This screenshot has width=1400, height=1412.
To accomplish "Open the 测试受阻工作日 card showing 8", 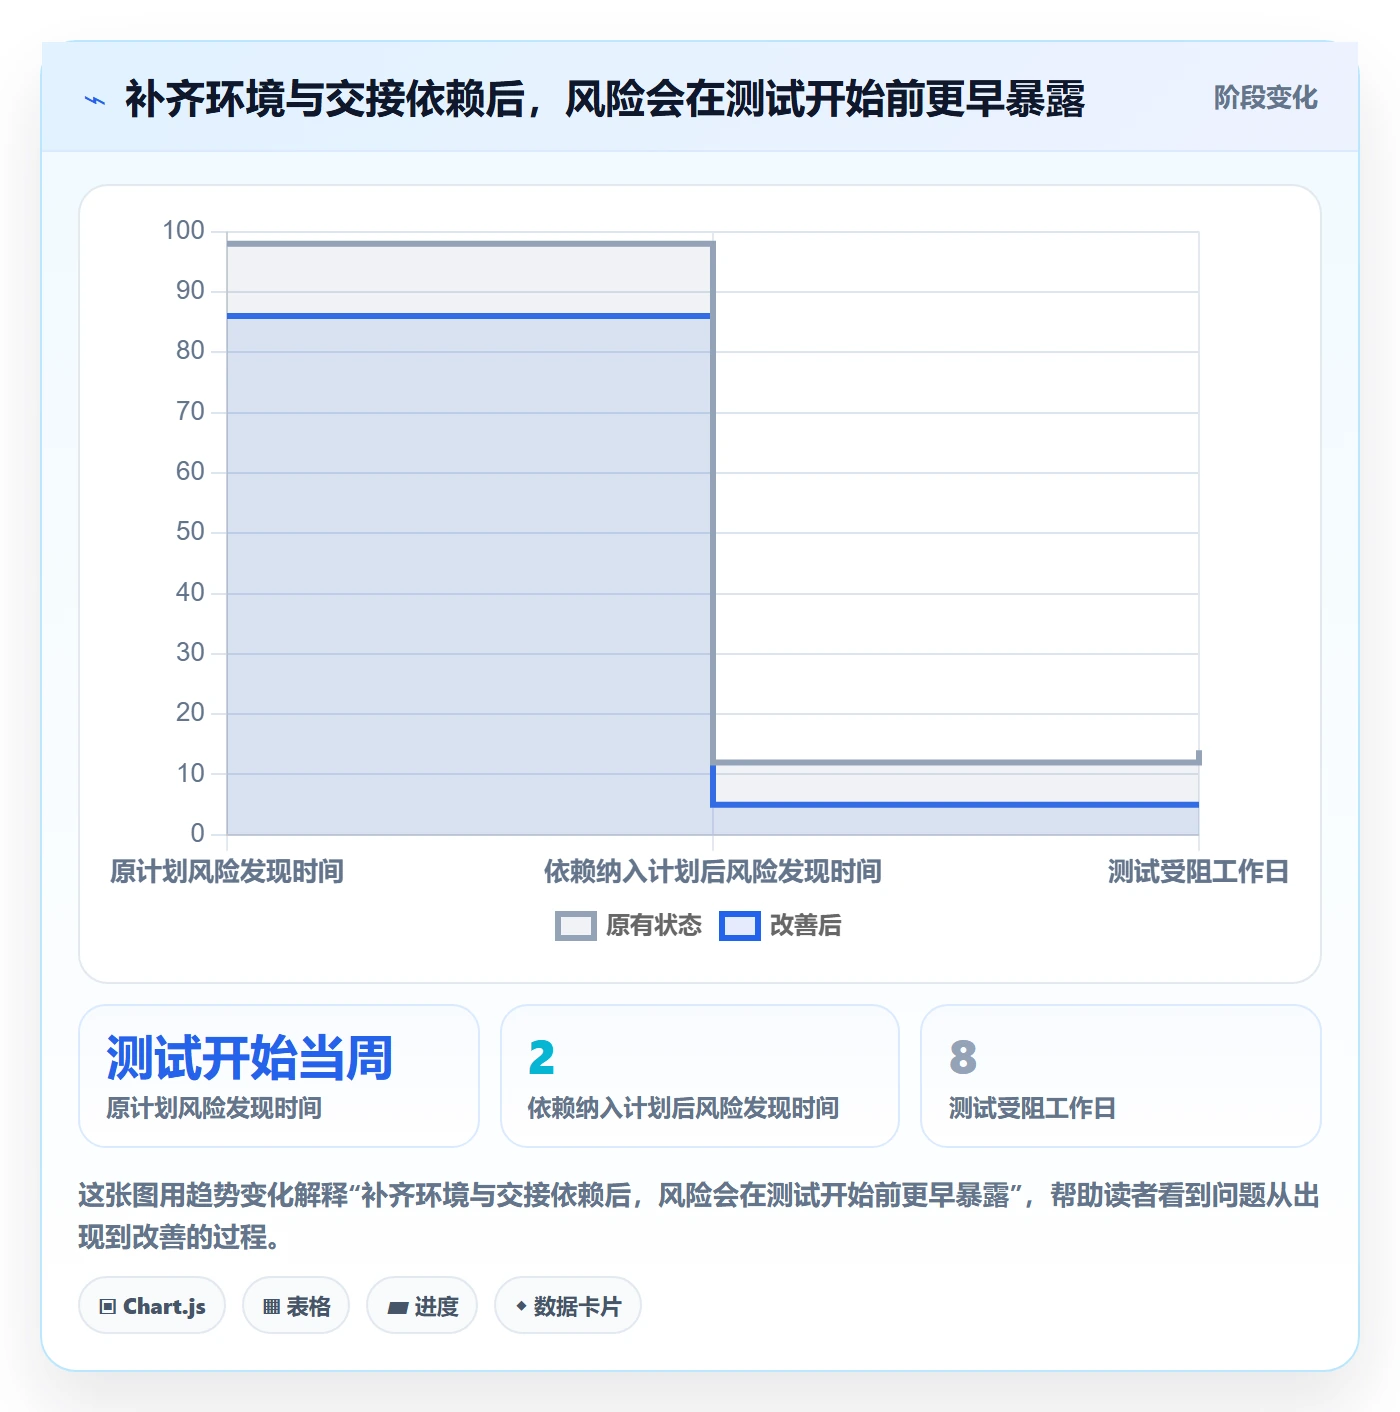I will coord(1121,1076).
